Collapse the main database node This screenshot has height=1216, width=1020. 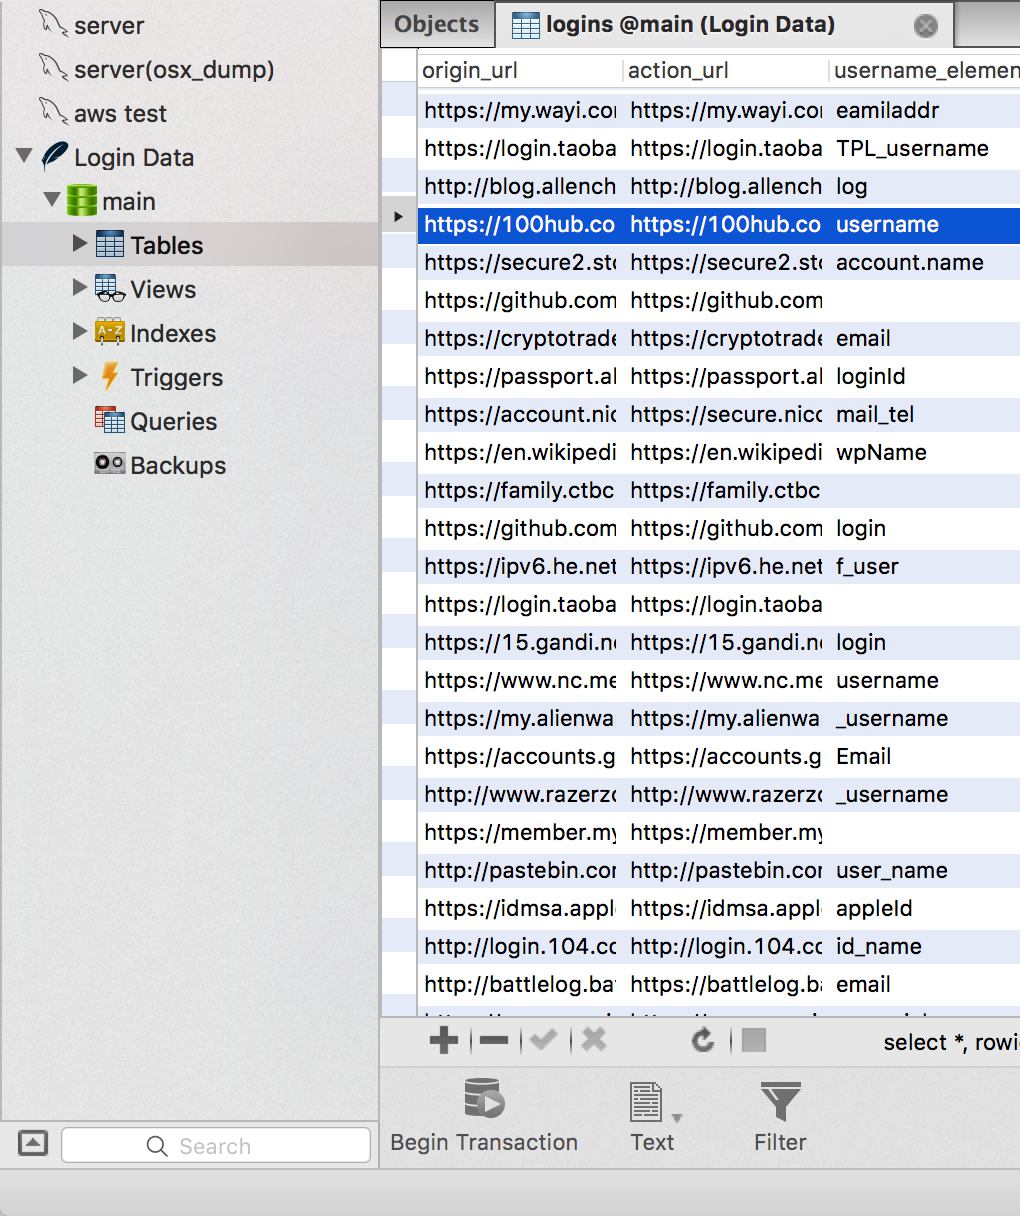[x=52, y=200]
